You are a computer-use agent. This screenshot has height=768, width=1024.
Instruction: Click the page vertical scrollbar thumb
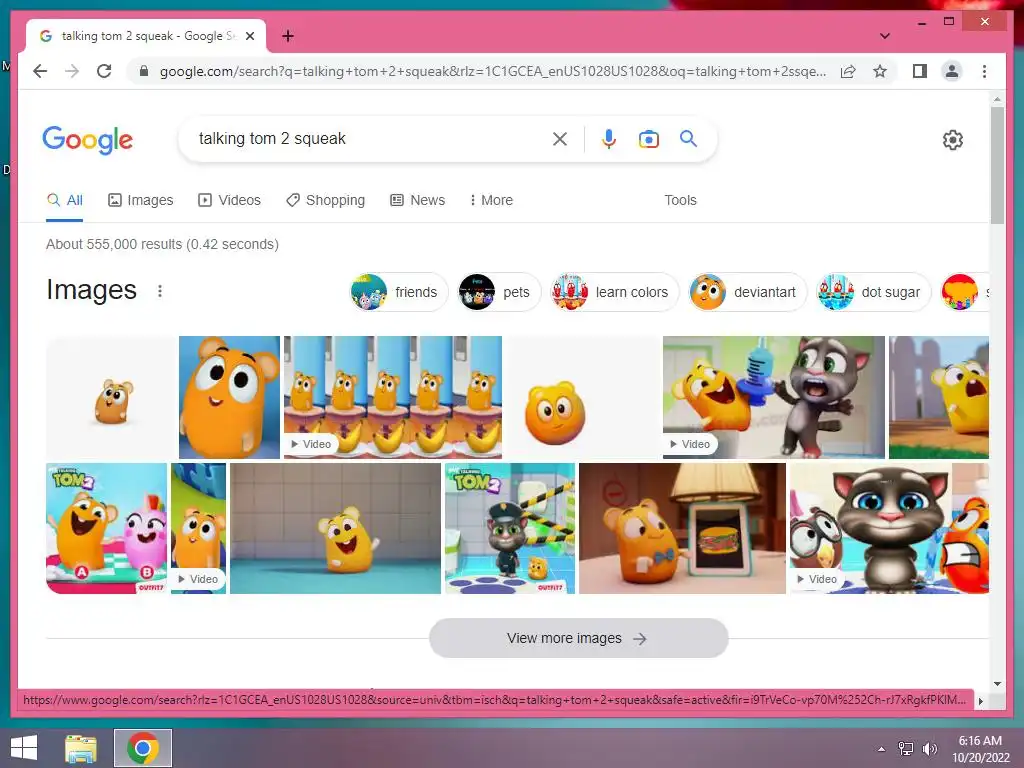(997, 165)
